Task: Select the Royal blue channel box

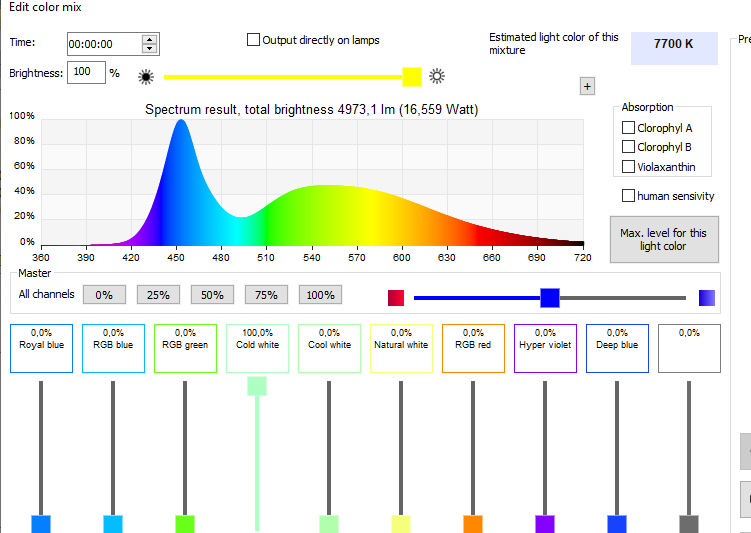Action: (x=42, y=348)
